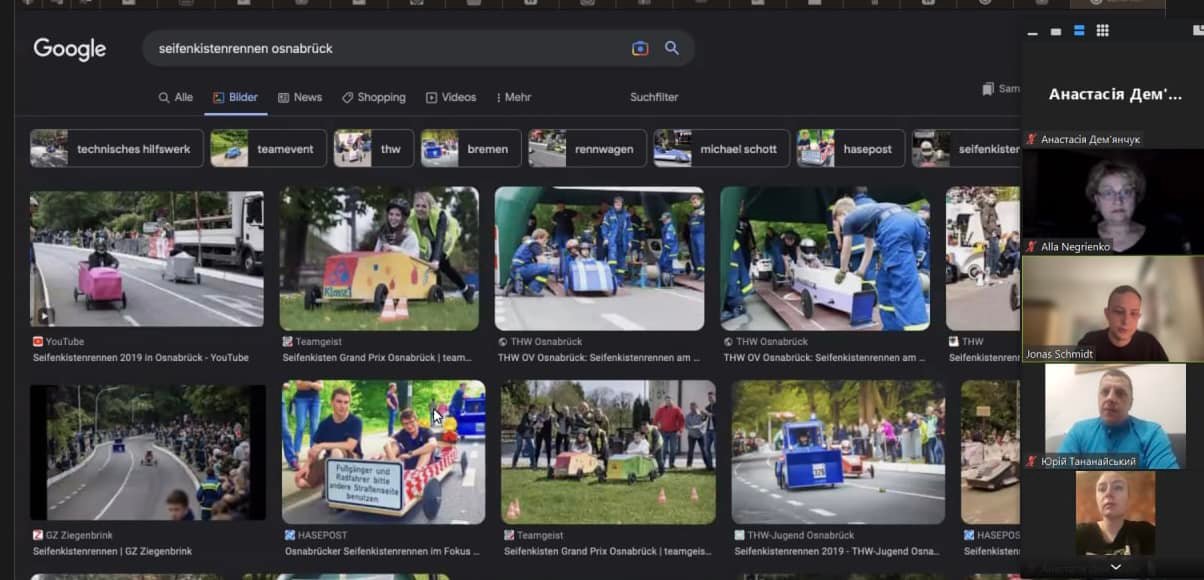This screenshot has width=1204, height=580.
Task: Select the bremen suggestion chip
Action: 470,148
